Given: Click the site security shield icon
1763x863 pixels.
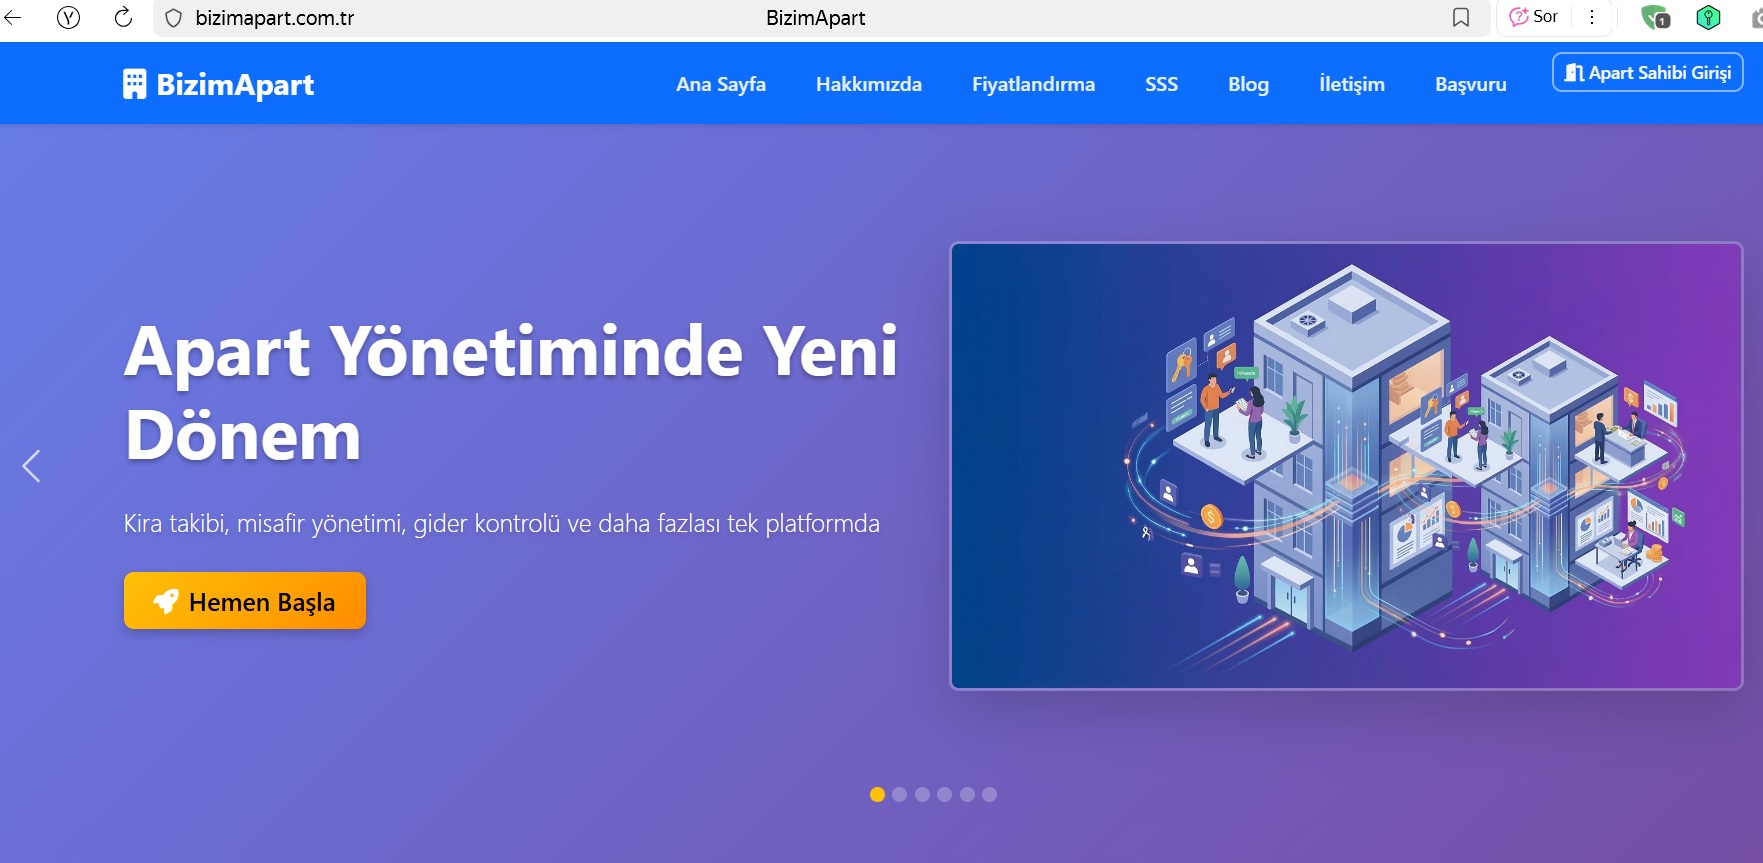Looking at the screenshot, I should pyautogui.click(x=173, y=18).
